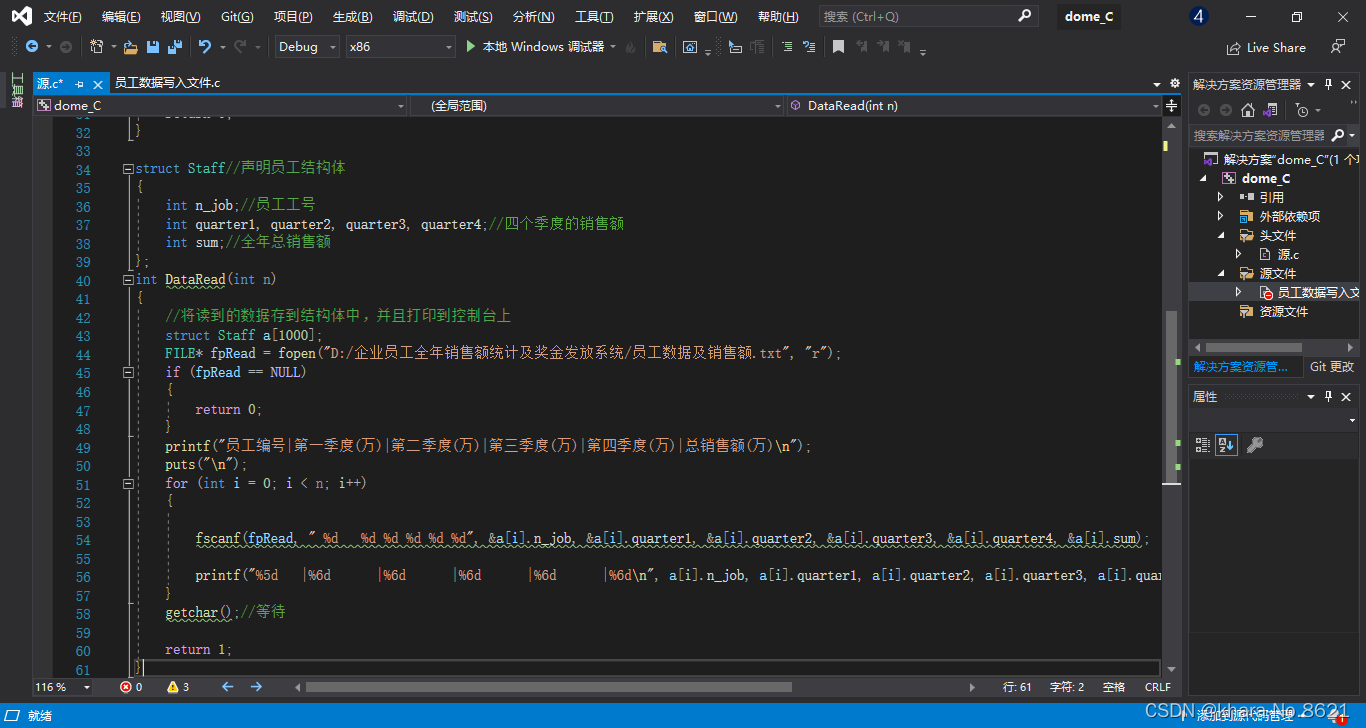Screen dimensions: 1366x728
Task: Collapse the DataRead function block
Action: click(x=128, y=280)
